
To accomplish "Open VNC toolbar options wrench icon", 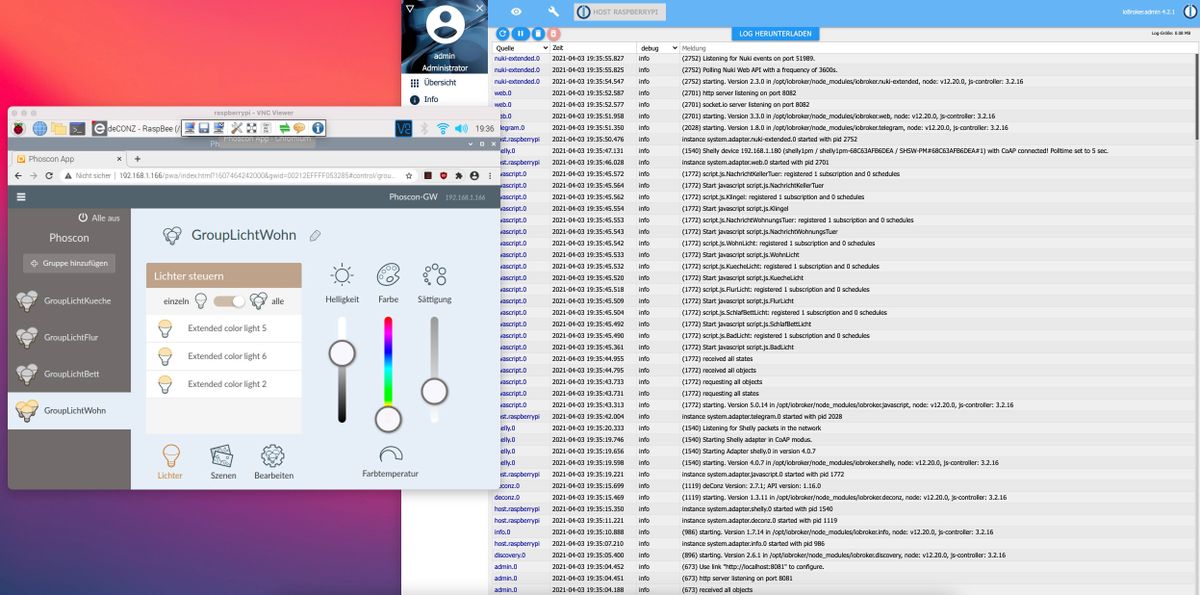I will (x=236, y=128).
